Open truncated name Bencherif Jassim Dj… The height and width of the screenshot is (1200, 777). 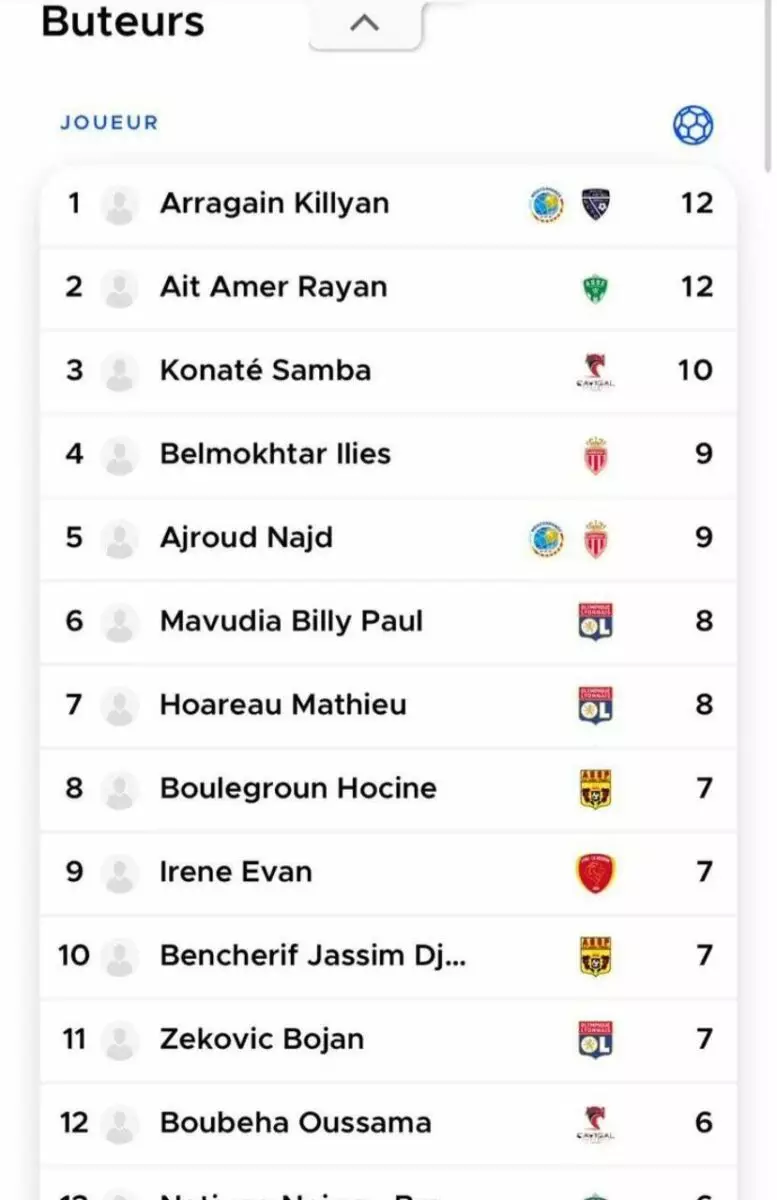312,956
